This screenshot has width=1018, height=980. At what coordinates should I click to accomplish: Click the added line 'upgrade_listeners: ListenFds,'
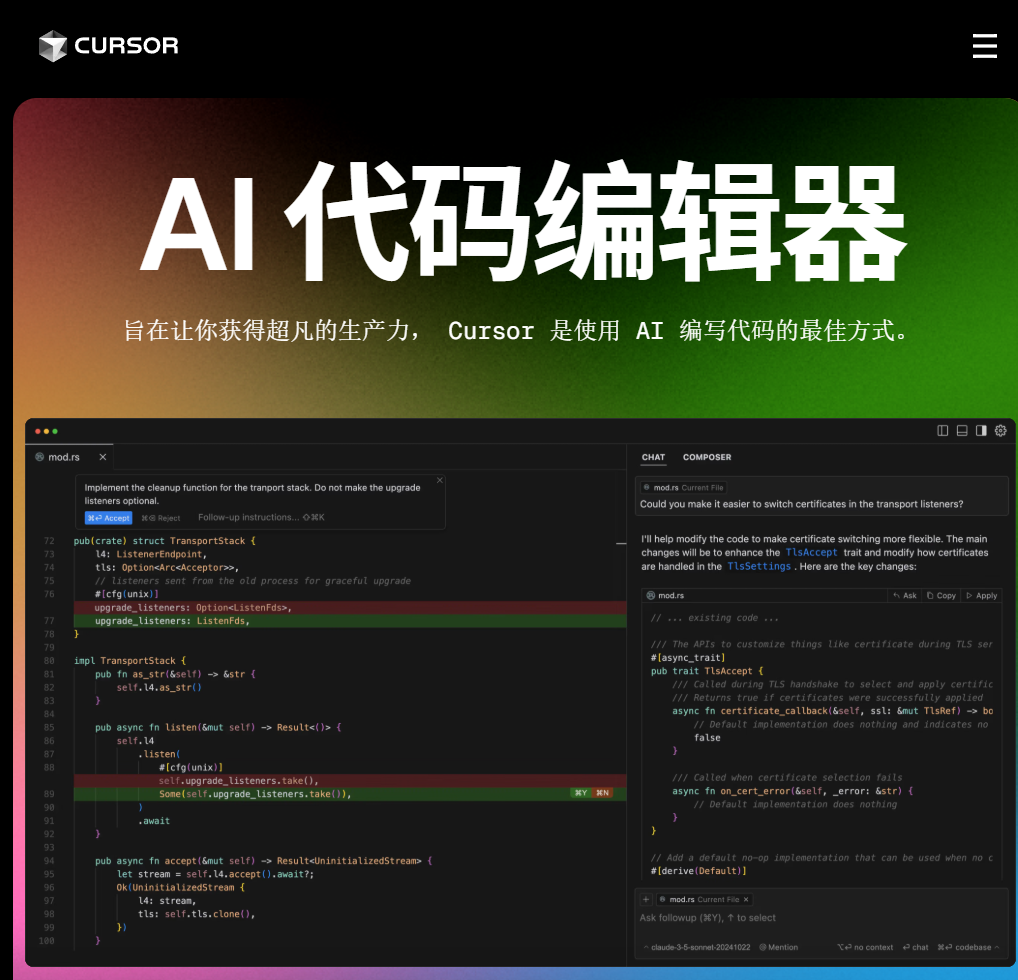[172, 621]
